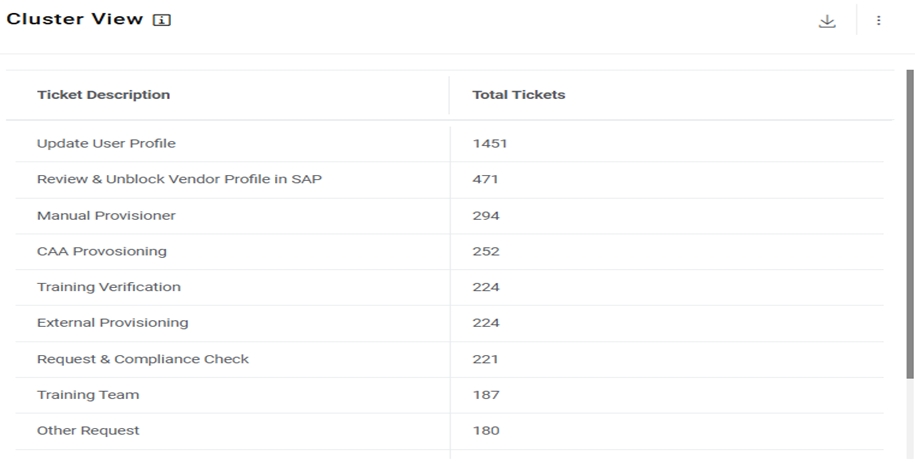Open the three-dot more options menu
This screenshot has height=463, width=915.
(878, 21)
